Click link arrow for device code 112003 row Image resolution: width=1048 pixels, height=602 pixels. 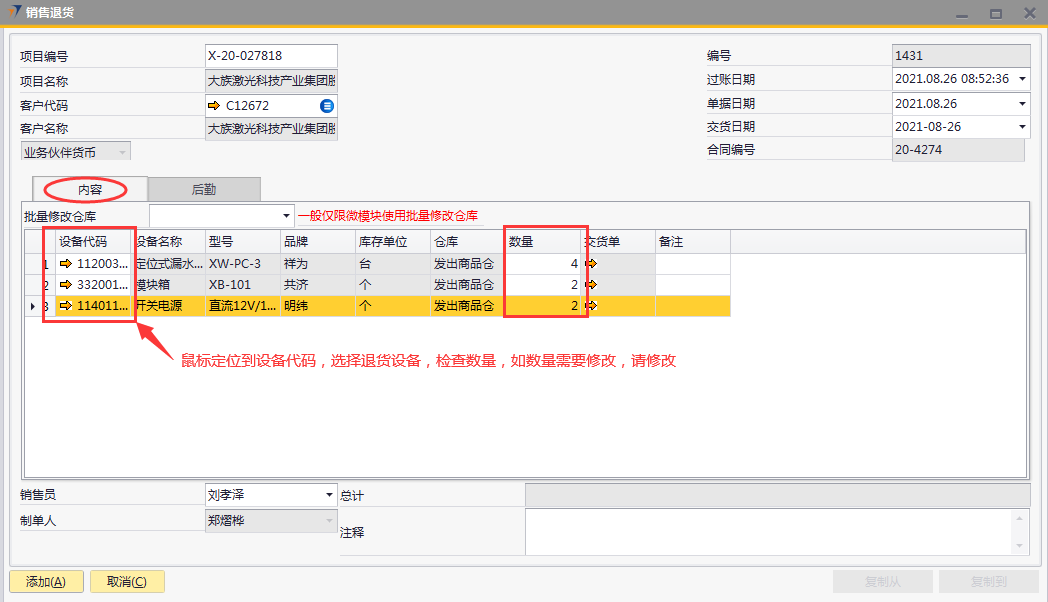click(66, 264)
